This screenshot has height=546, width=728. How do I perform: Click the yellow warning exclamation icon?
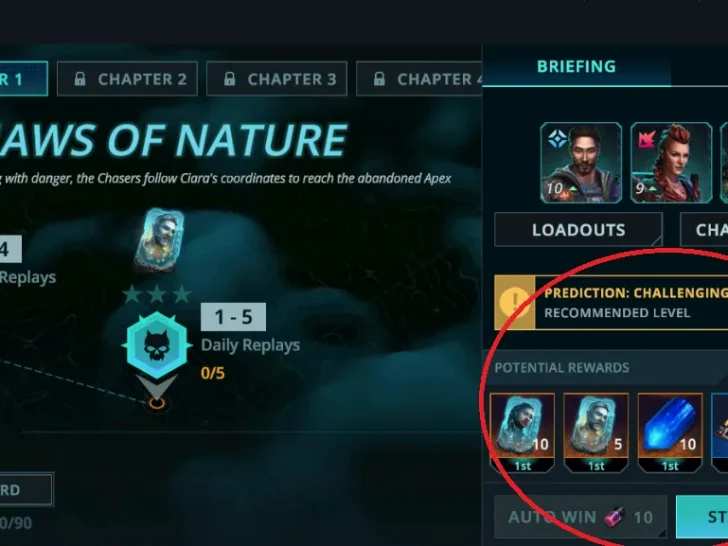click(515, 302)
